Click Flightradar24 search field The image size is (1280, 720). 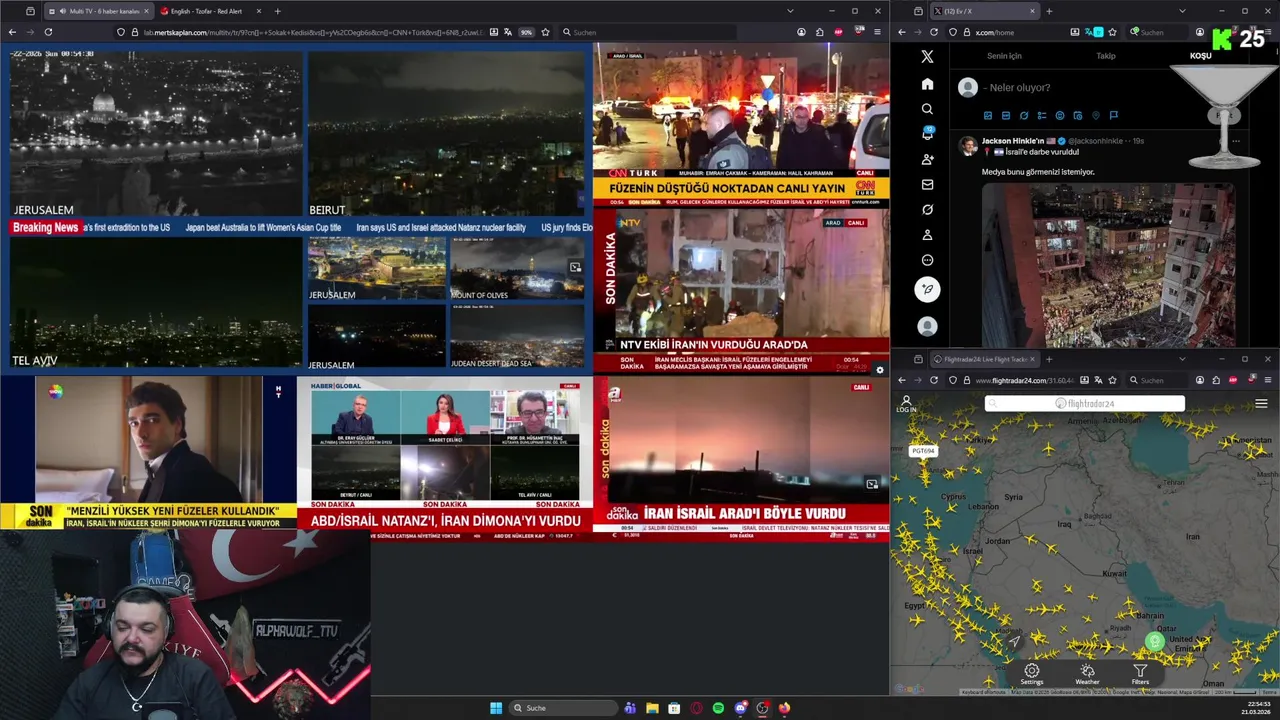pos(1085,403)
